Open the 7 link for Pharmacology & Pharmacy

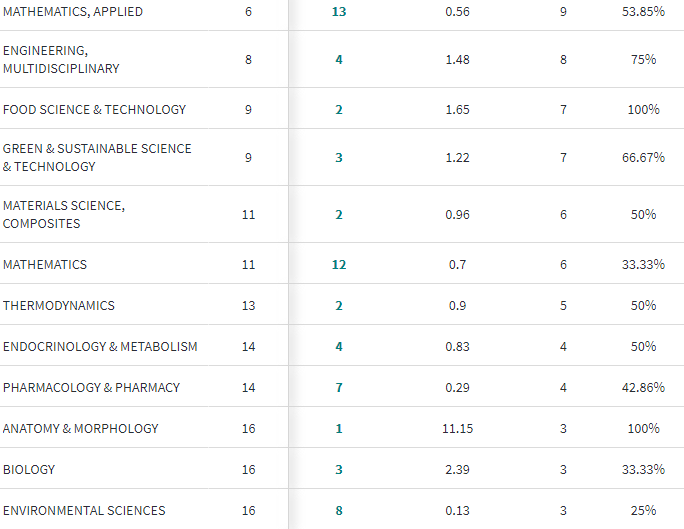pos(338,388)
